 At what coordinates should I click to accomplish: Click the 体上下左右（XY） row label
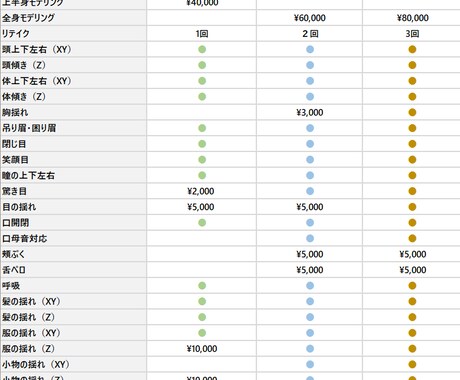tap(37, 81)
